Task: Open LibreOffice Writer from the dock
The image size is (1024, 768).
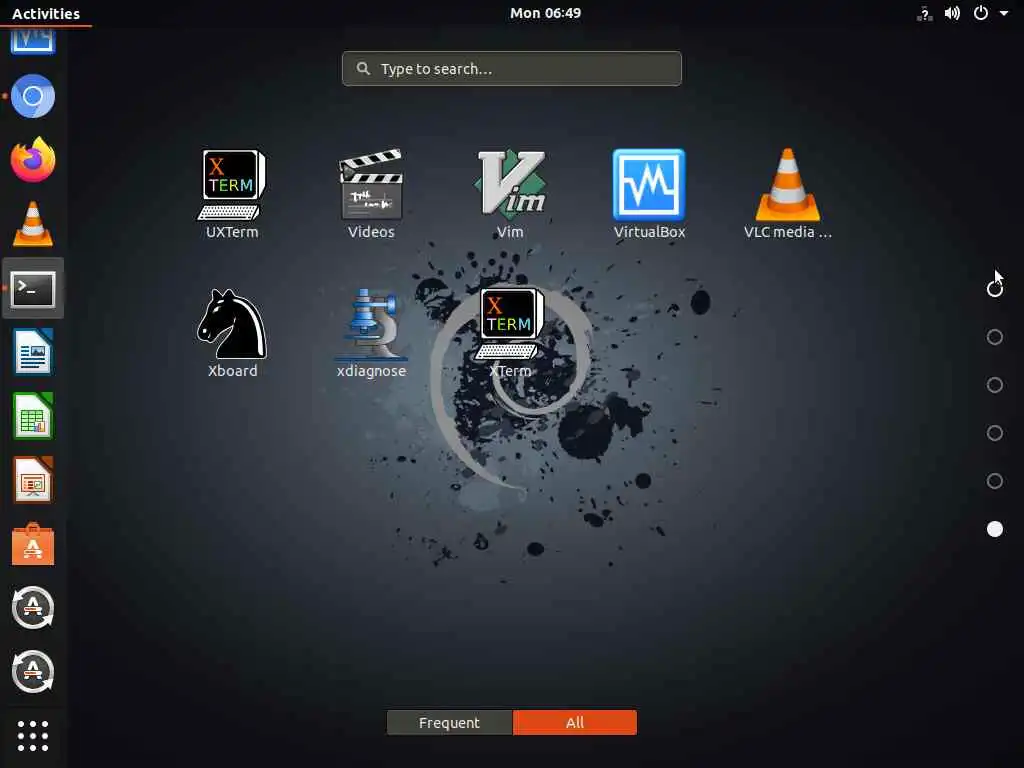Action: pos(33,352)
